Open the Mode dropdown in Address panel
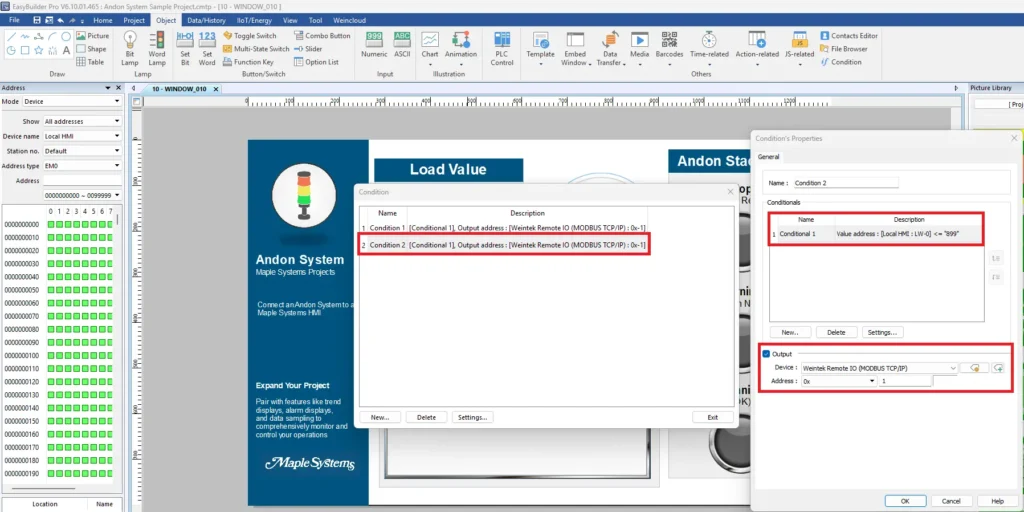The image size is (1024, 512). click(72, 101)
